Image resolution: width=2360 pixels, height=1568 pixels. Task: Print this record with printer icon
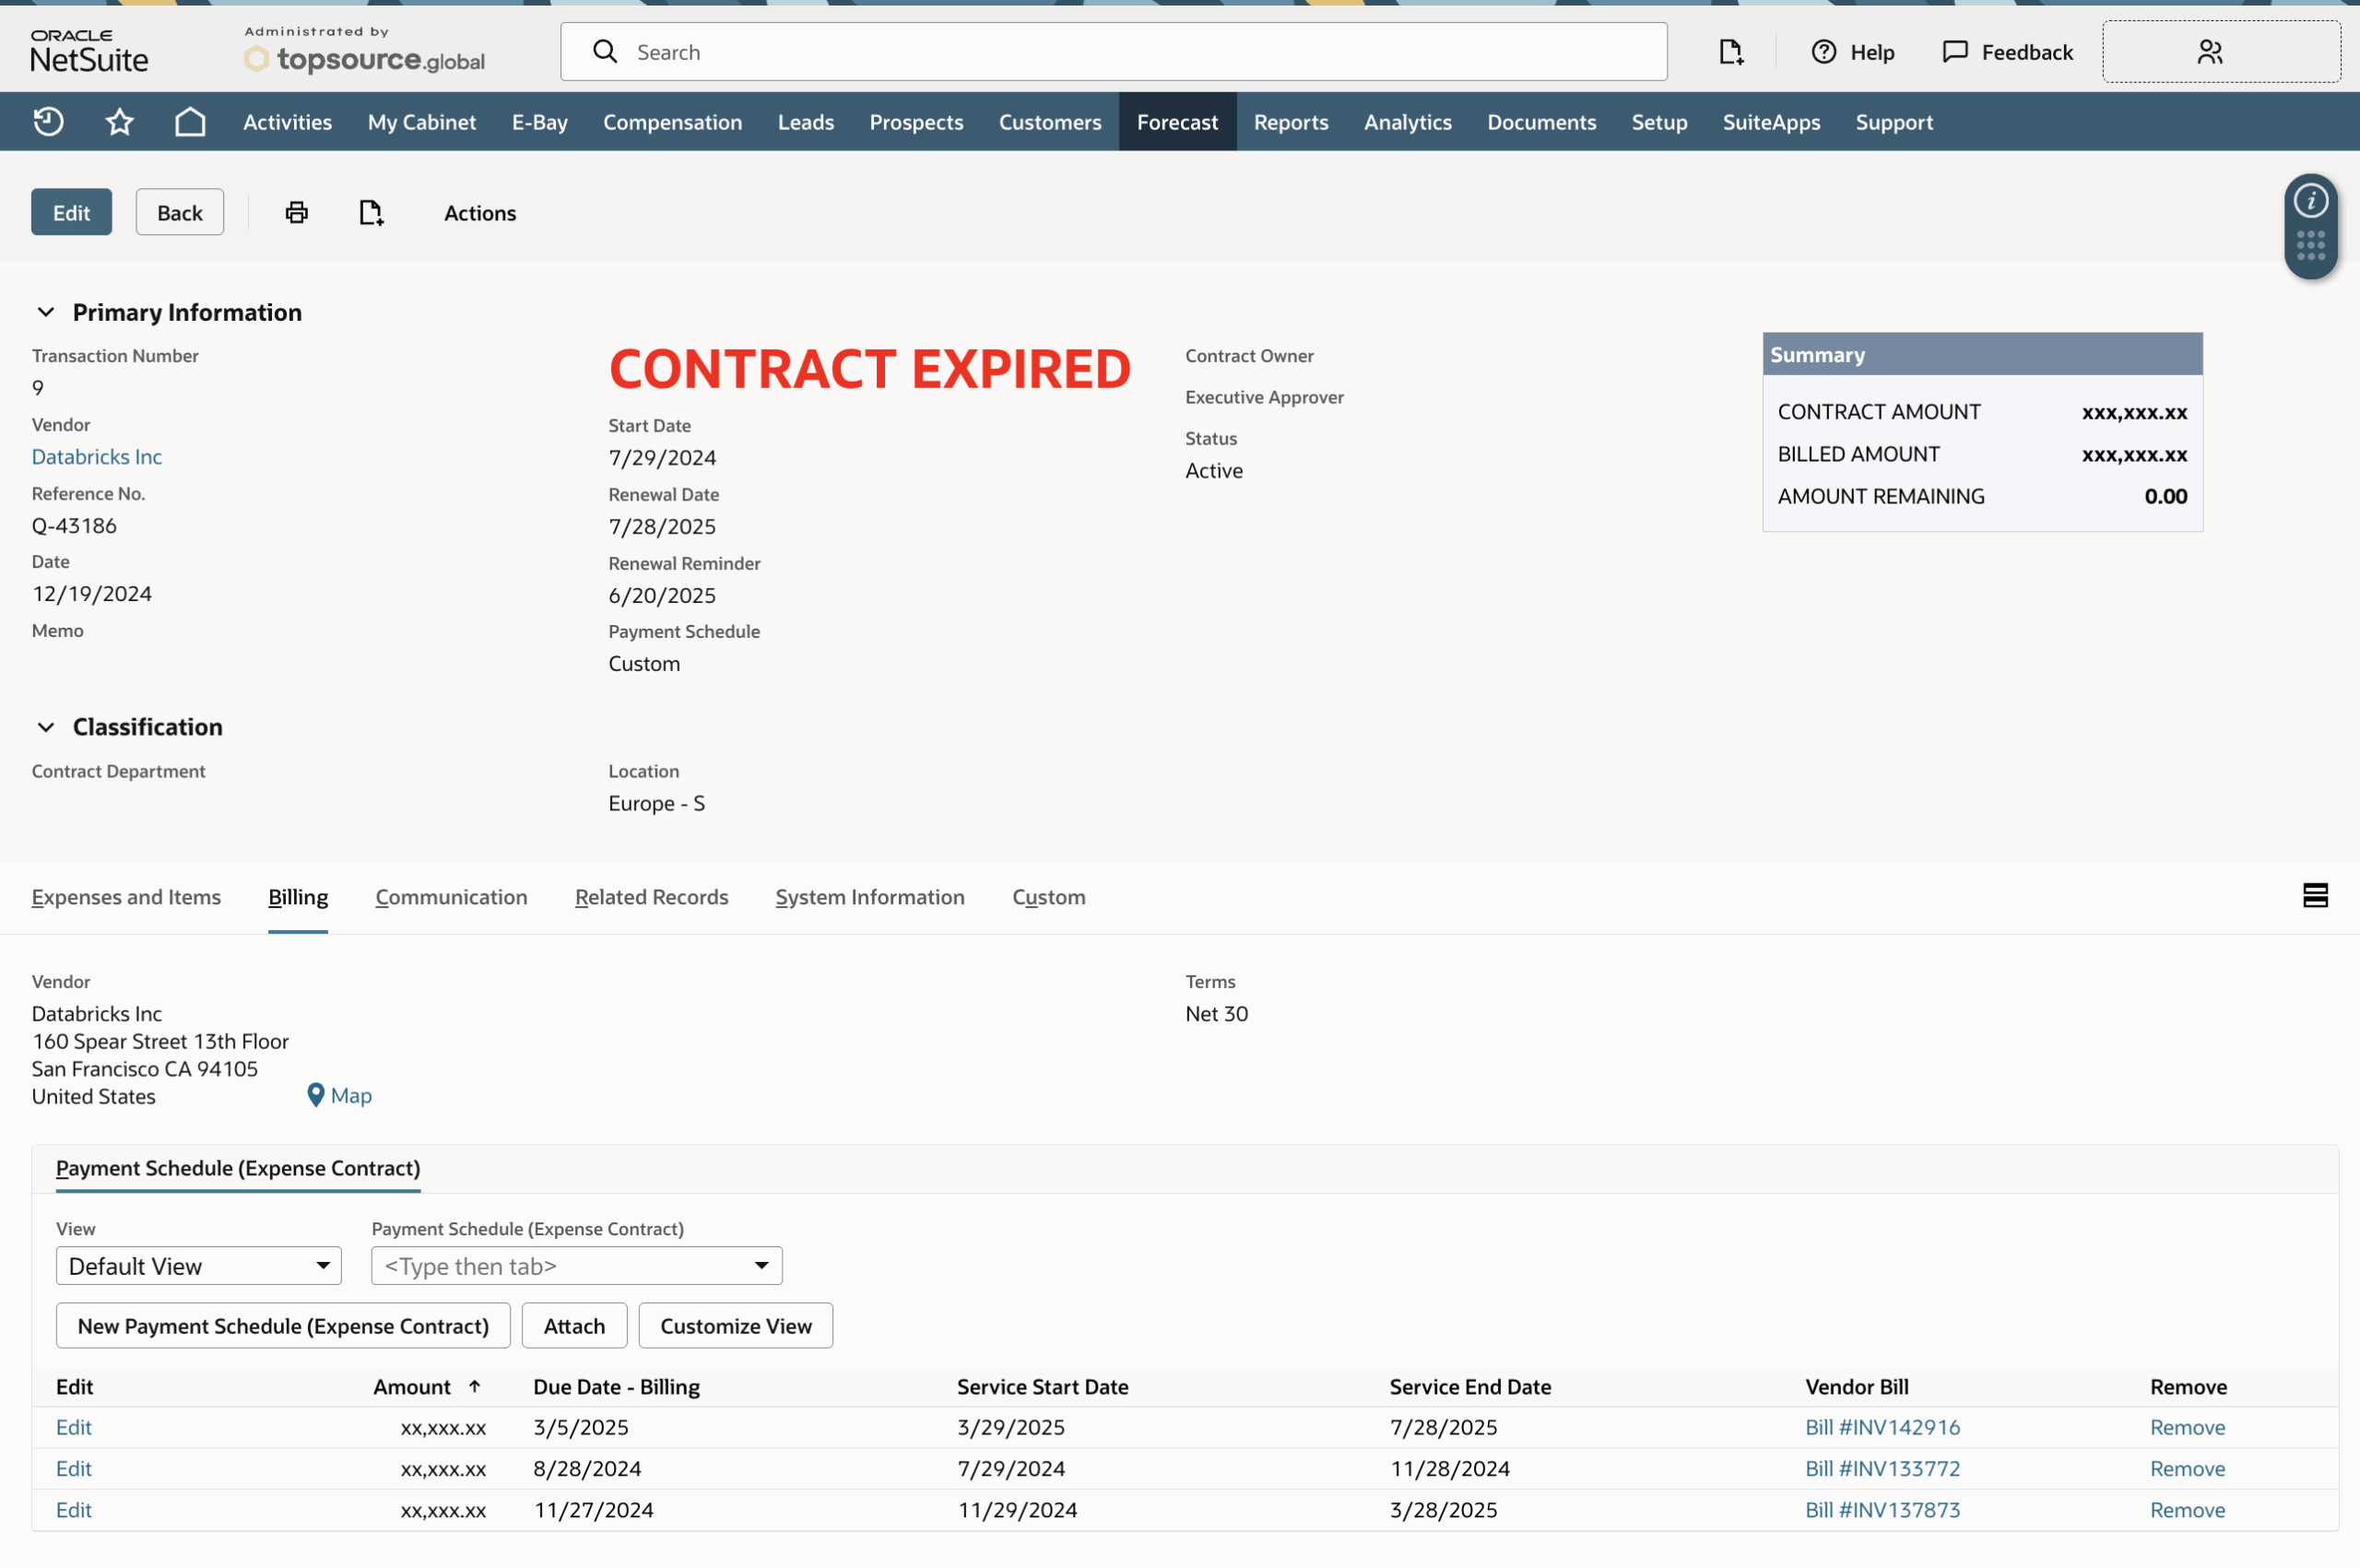pyautogui.click(x=297, y=212)
